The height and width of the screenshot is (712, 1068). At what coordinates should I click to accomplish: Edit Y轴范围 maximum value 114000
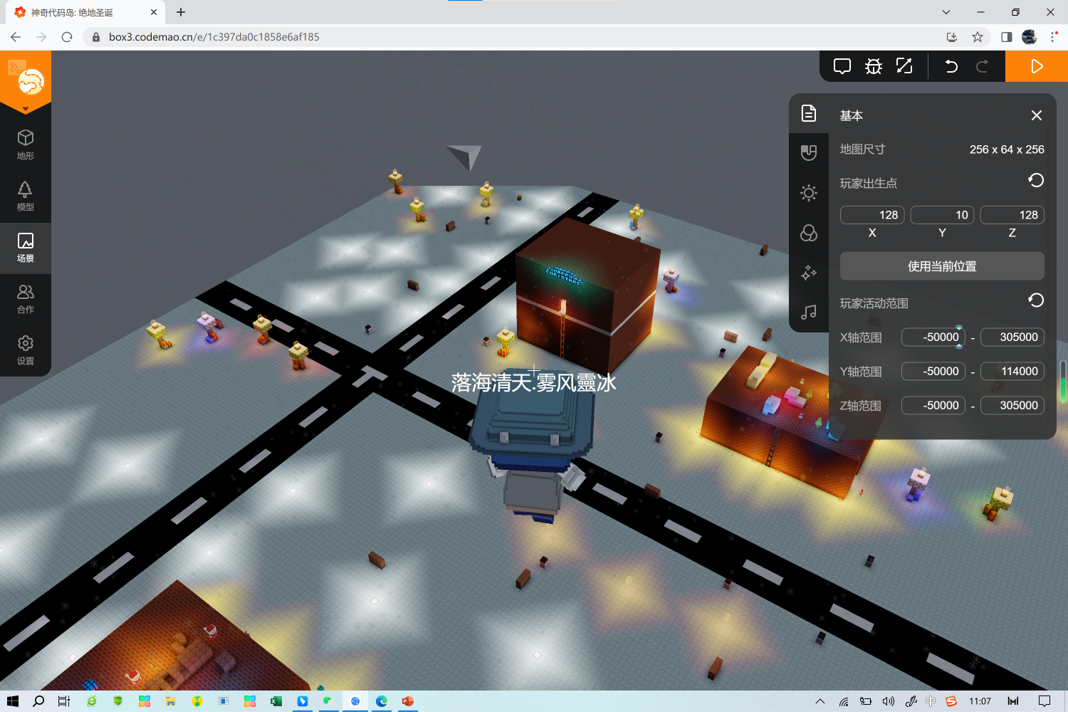click(1012, 371)
